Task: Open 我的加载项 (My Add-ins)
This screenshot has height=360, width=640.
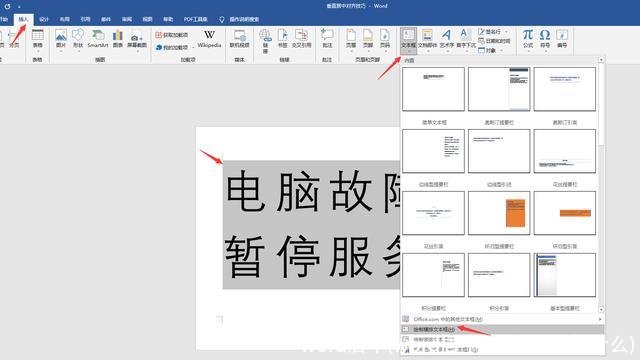Action: pyautogui.click(x=172, y=47)
